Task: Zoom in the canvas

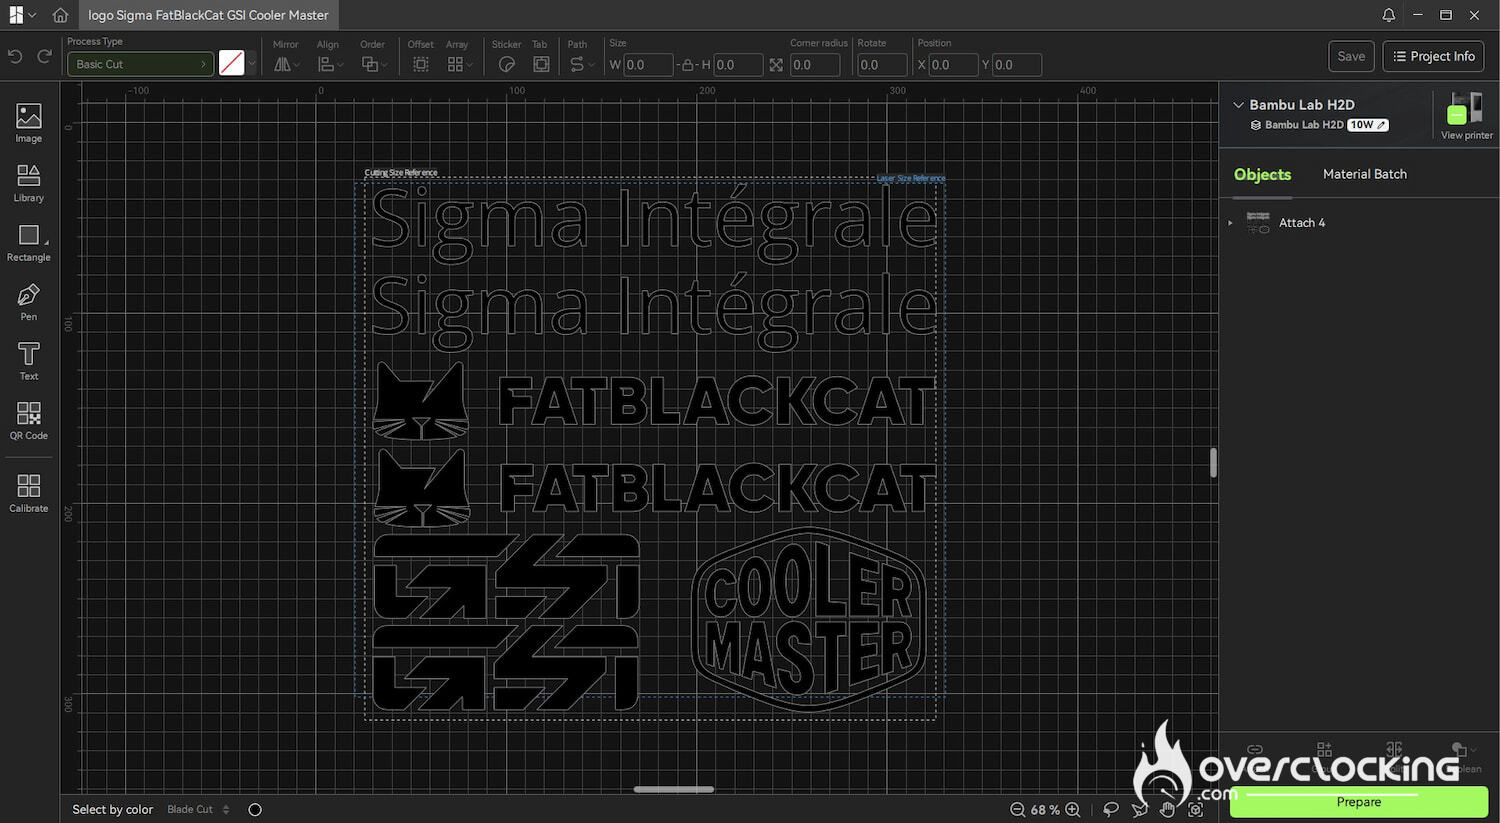Action: pyautogui.click(x=1073, y=809)
